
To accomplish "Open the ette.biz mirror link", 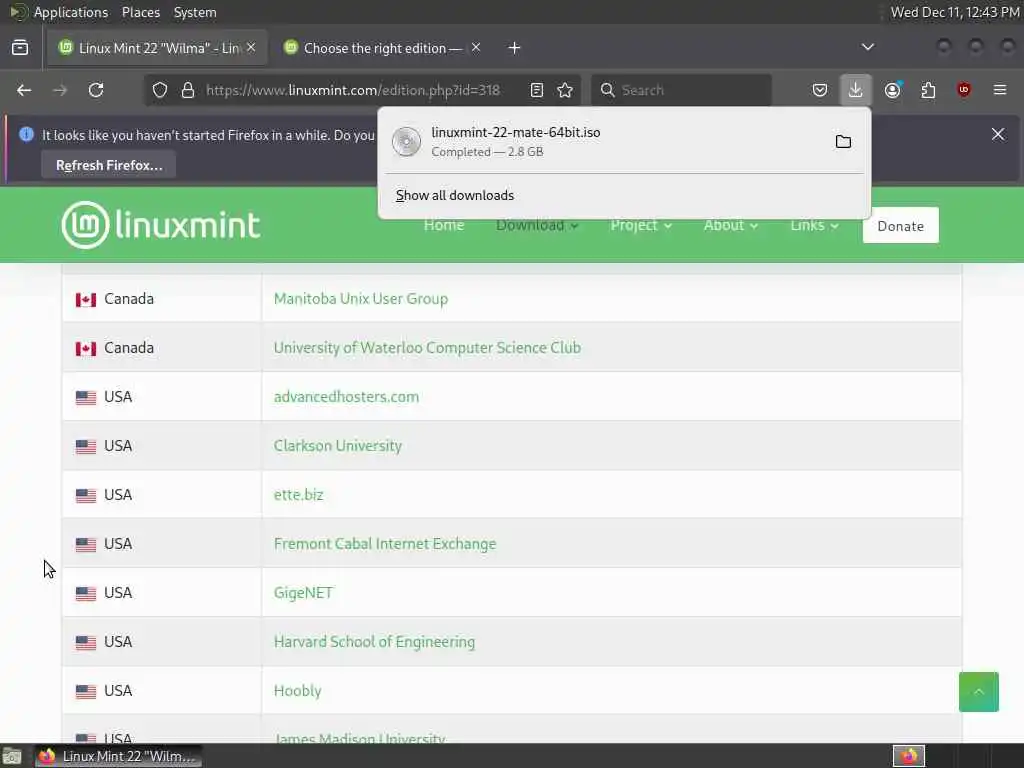I will point(298,495).
